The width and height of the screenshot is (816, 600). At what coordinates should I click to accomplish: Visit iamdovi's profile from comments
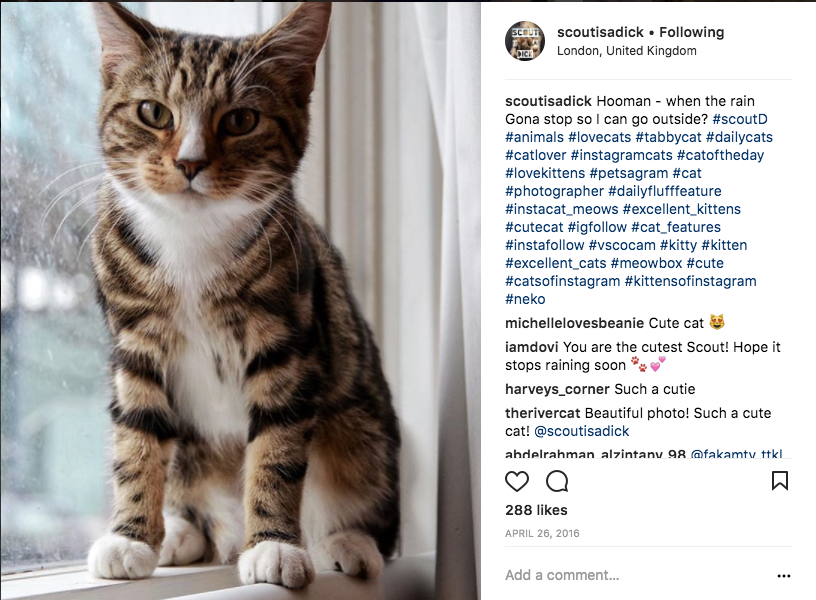pyautogui.click(x=532, y=347)
